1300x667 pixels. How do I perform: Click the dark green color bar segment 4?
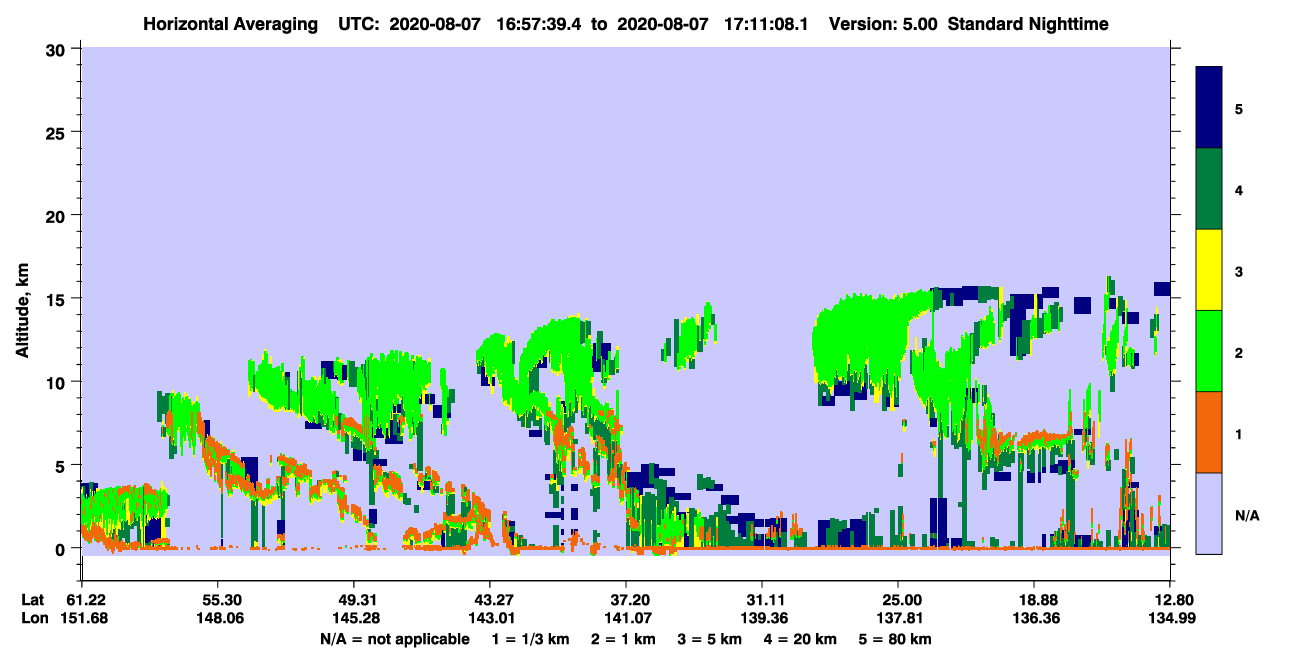point(1209,189)
